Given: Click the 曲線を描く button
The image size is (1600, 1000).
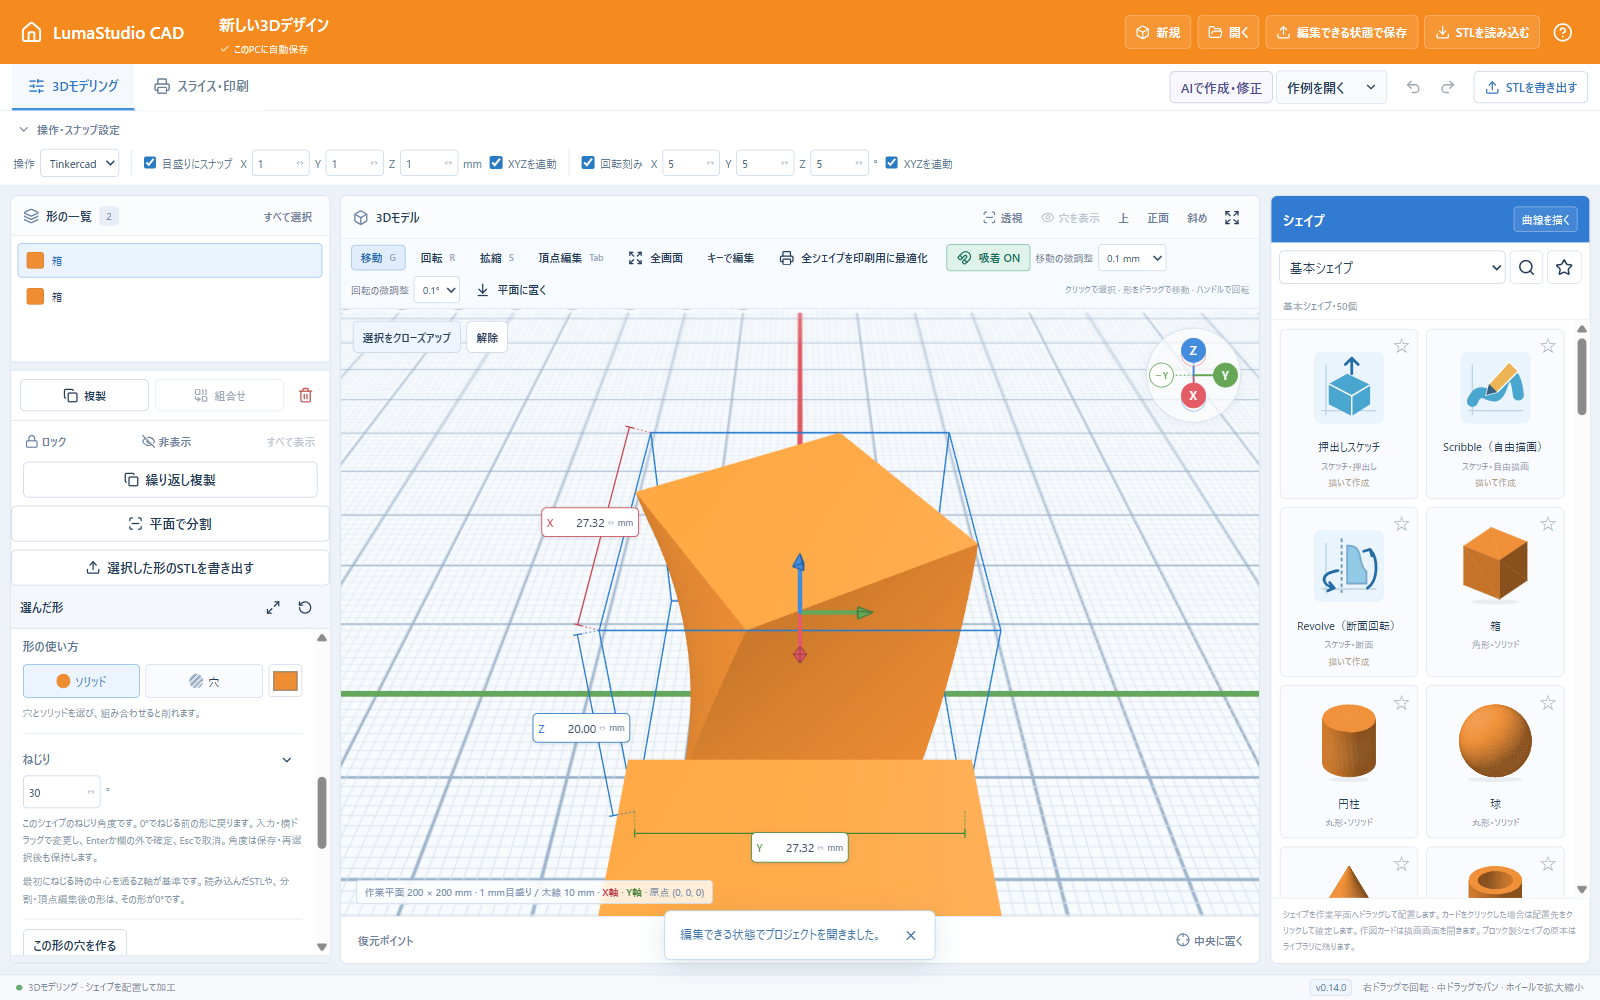Looking at the screenshot, I should 1545,220.
